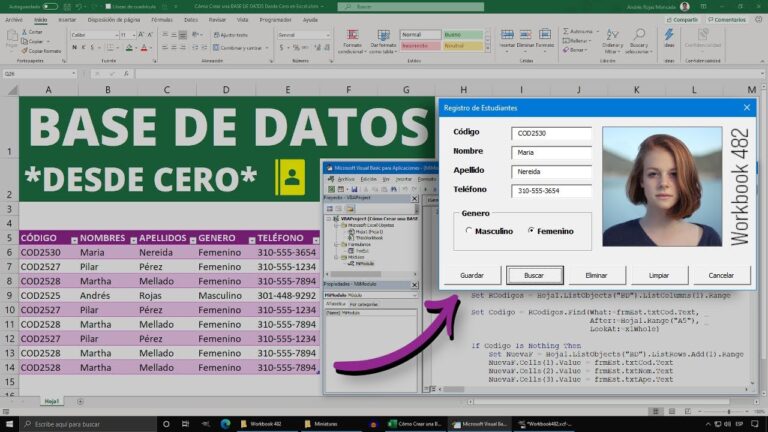Image resolution: width=768 pixels, height=432 pixels.
Task: Open the Archivo ribbon tab
Action: click(14, 20)
